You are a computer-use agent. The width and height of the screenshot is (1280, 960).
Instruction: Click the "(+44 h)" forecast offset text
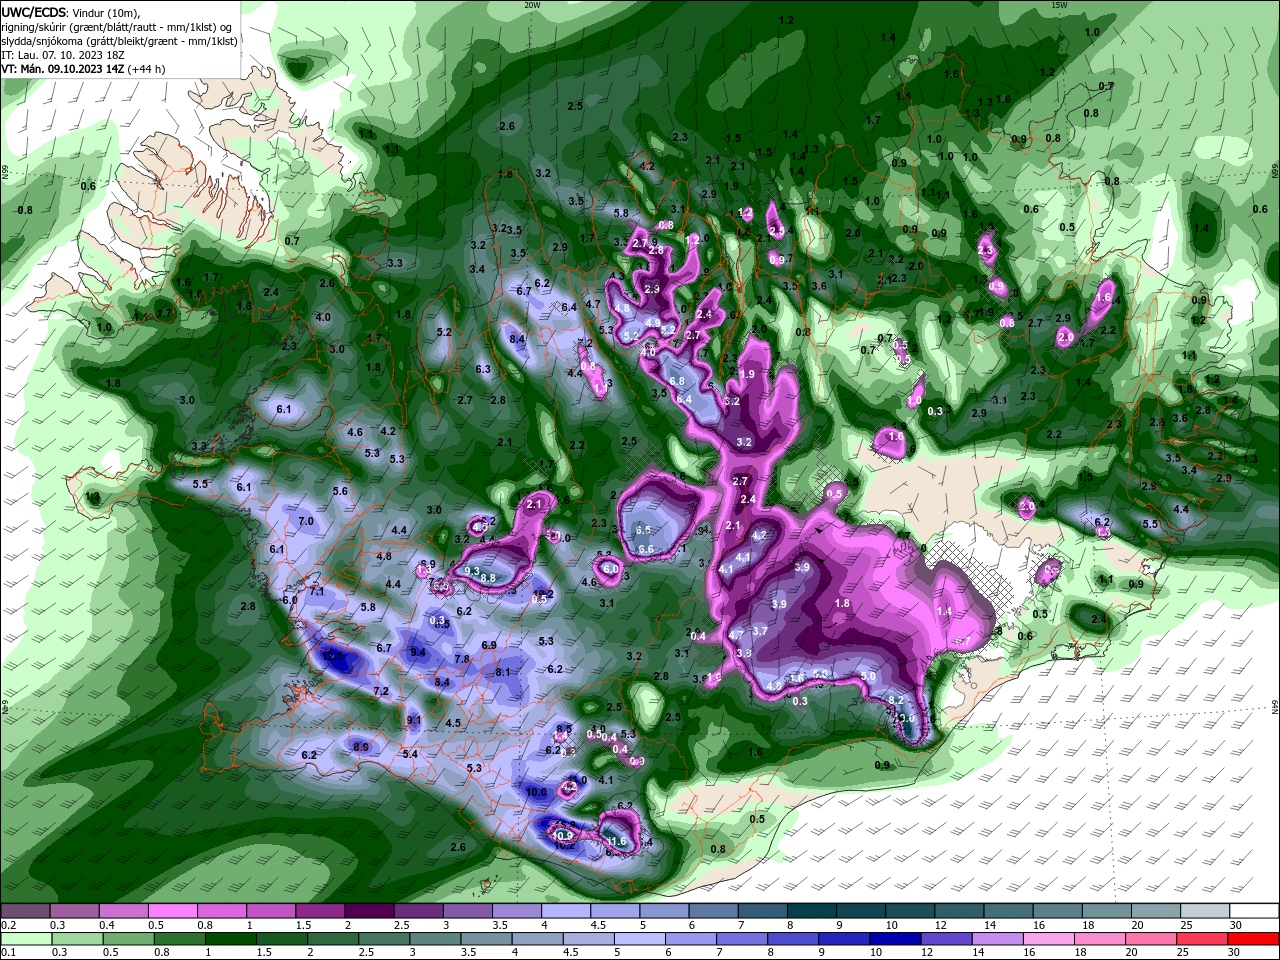147,69
